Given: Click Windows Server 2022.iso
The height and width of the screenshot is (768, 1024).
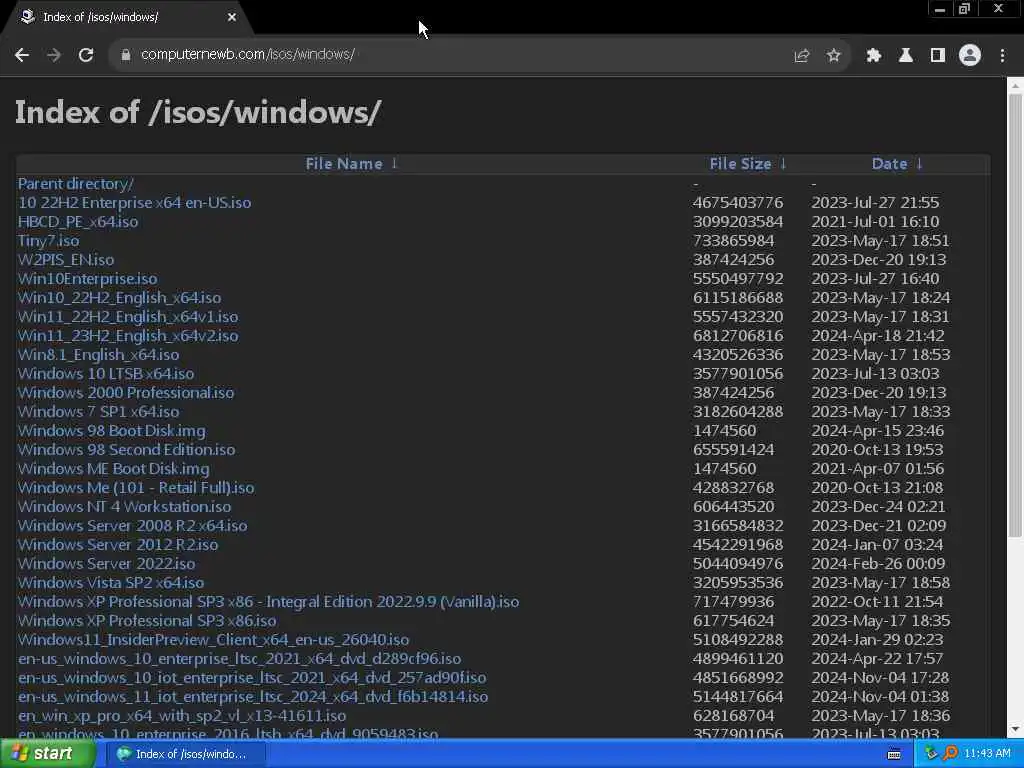Looking at the screenshot, I should [x=106, y=563].
